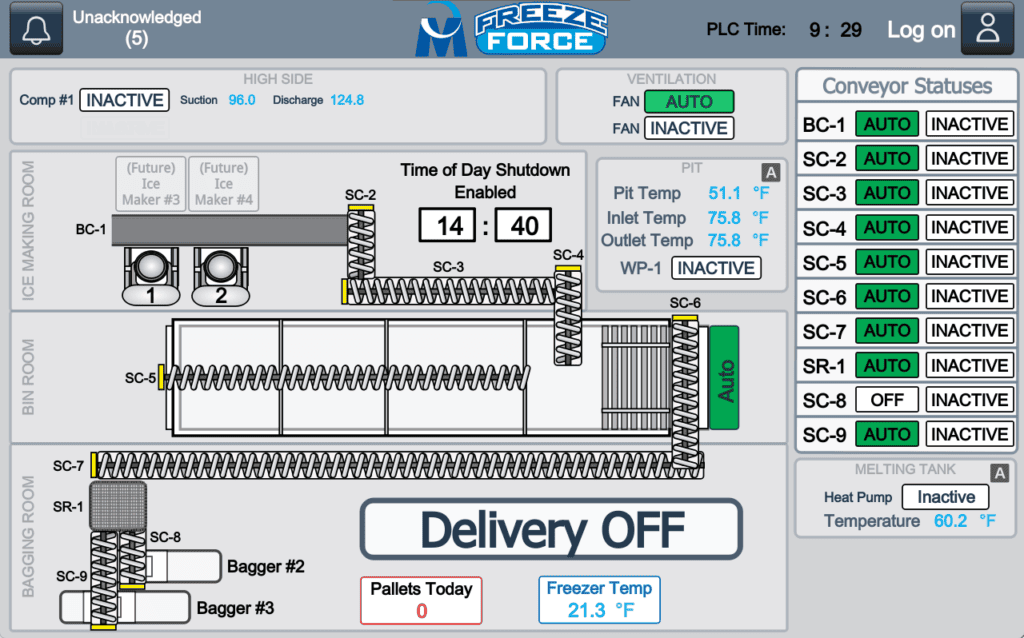Edit shutdown minute field 40
This screenshot has width=1024, height=638.
click(x=523, y=225)
